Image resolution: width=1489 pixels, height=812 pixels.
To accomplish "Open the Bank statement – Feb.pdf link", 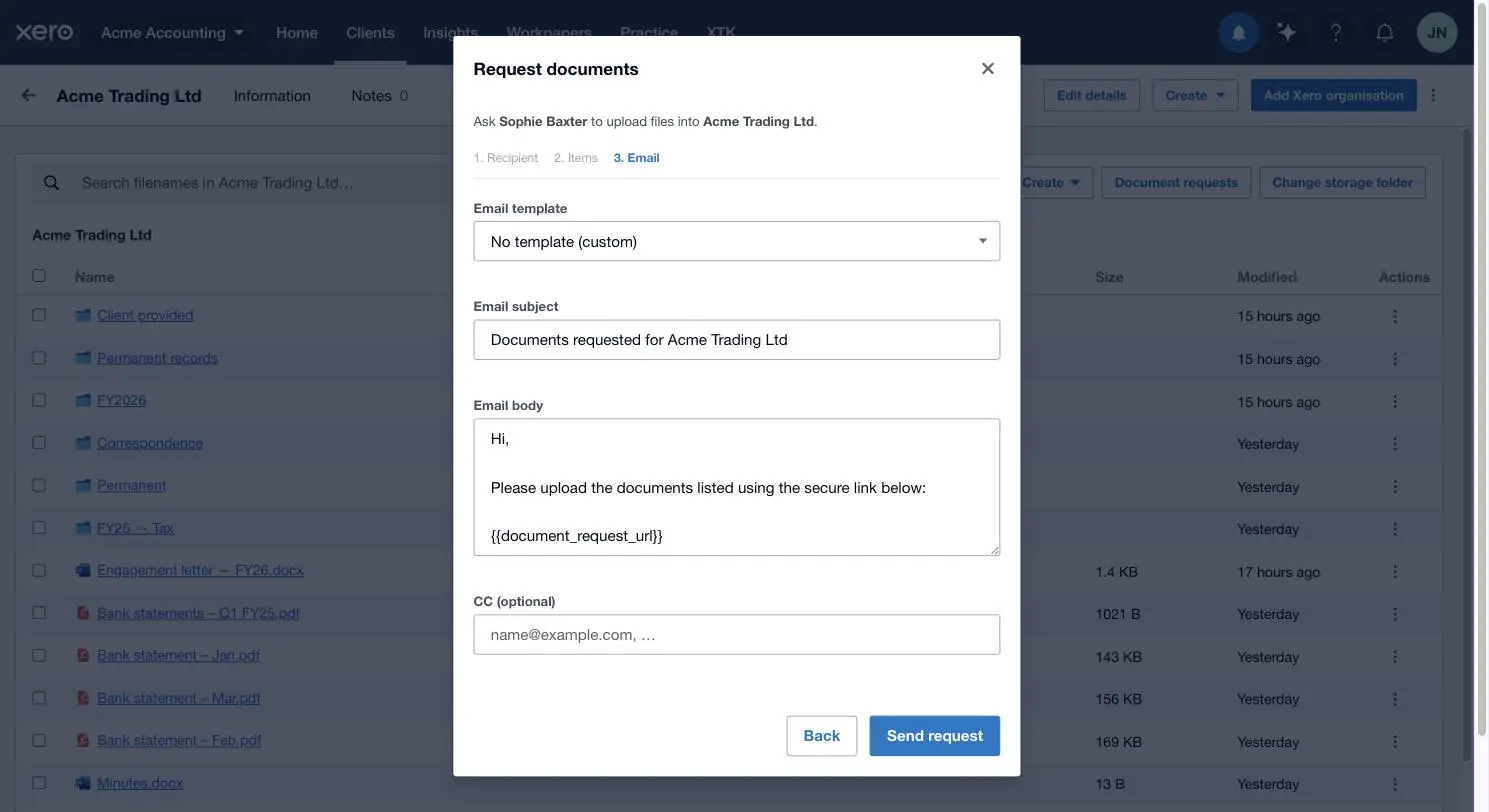I will point(179,741).
